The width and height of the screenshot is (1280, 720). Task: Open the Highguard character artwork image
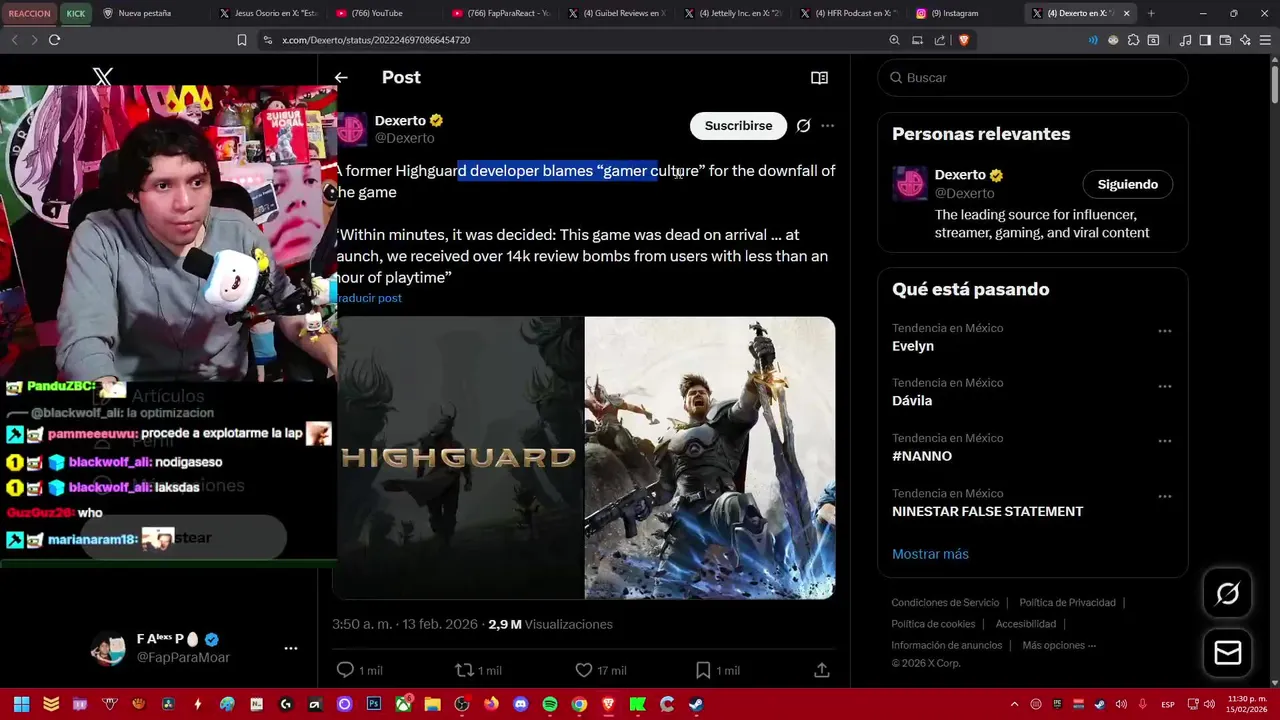[x=710, y=458]
